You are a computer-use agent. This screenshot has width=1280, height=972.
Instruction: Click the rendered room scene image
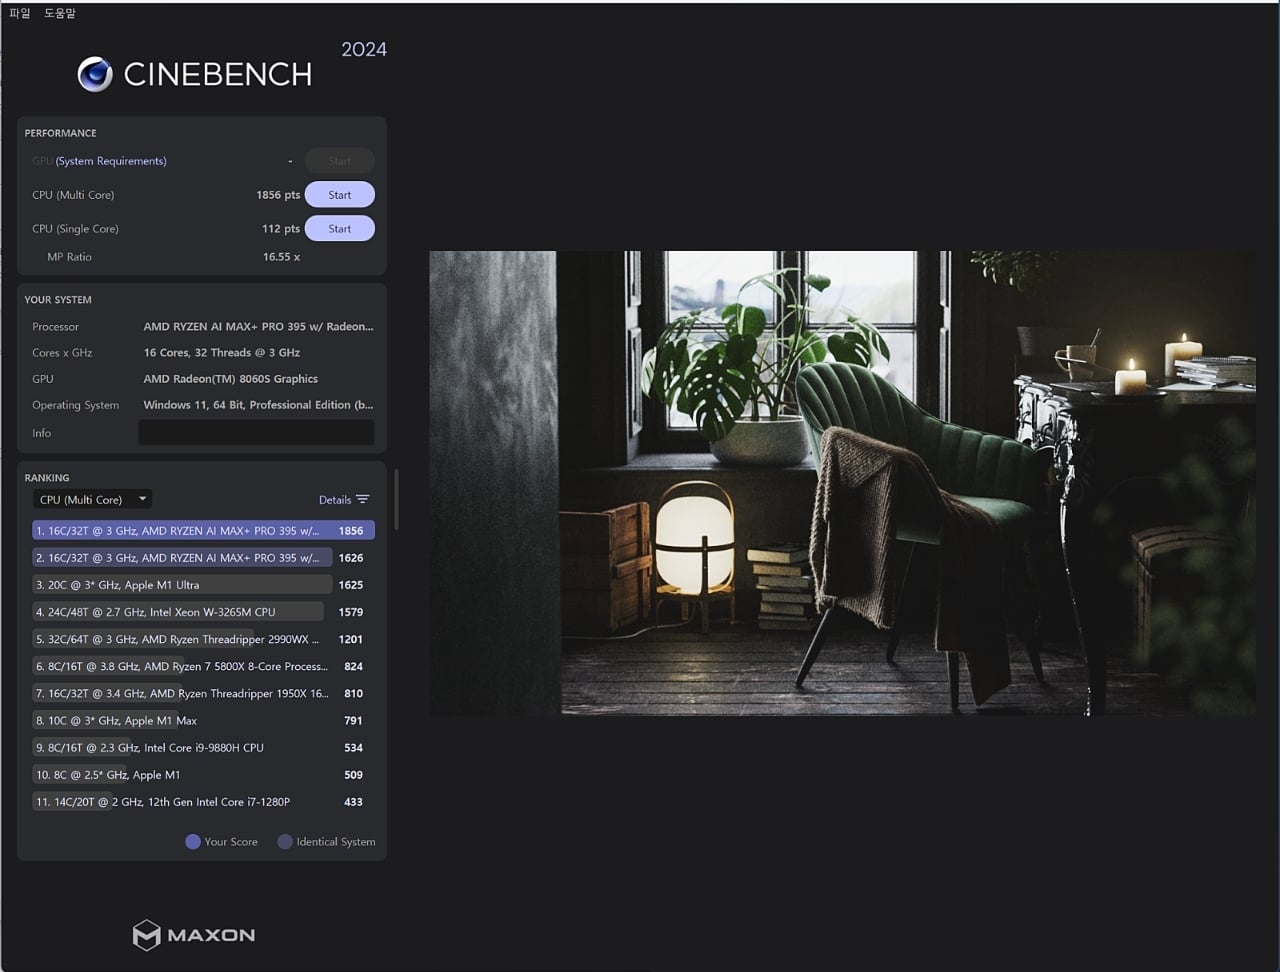click(842, 483)
